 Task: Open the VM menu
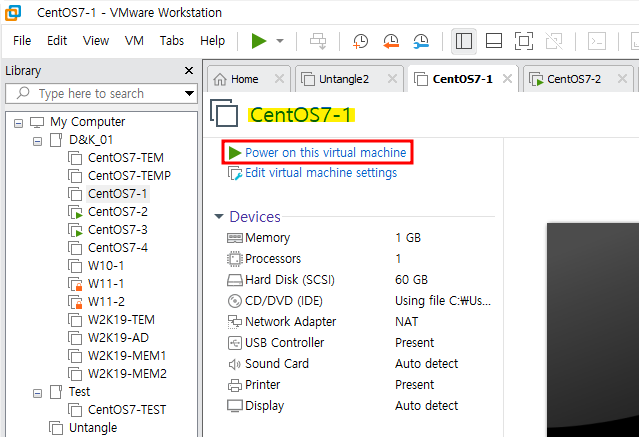pos(134,41)
